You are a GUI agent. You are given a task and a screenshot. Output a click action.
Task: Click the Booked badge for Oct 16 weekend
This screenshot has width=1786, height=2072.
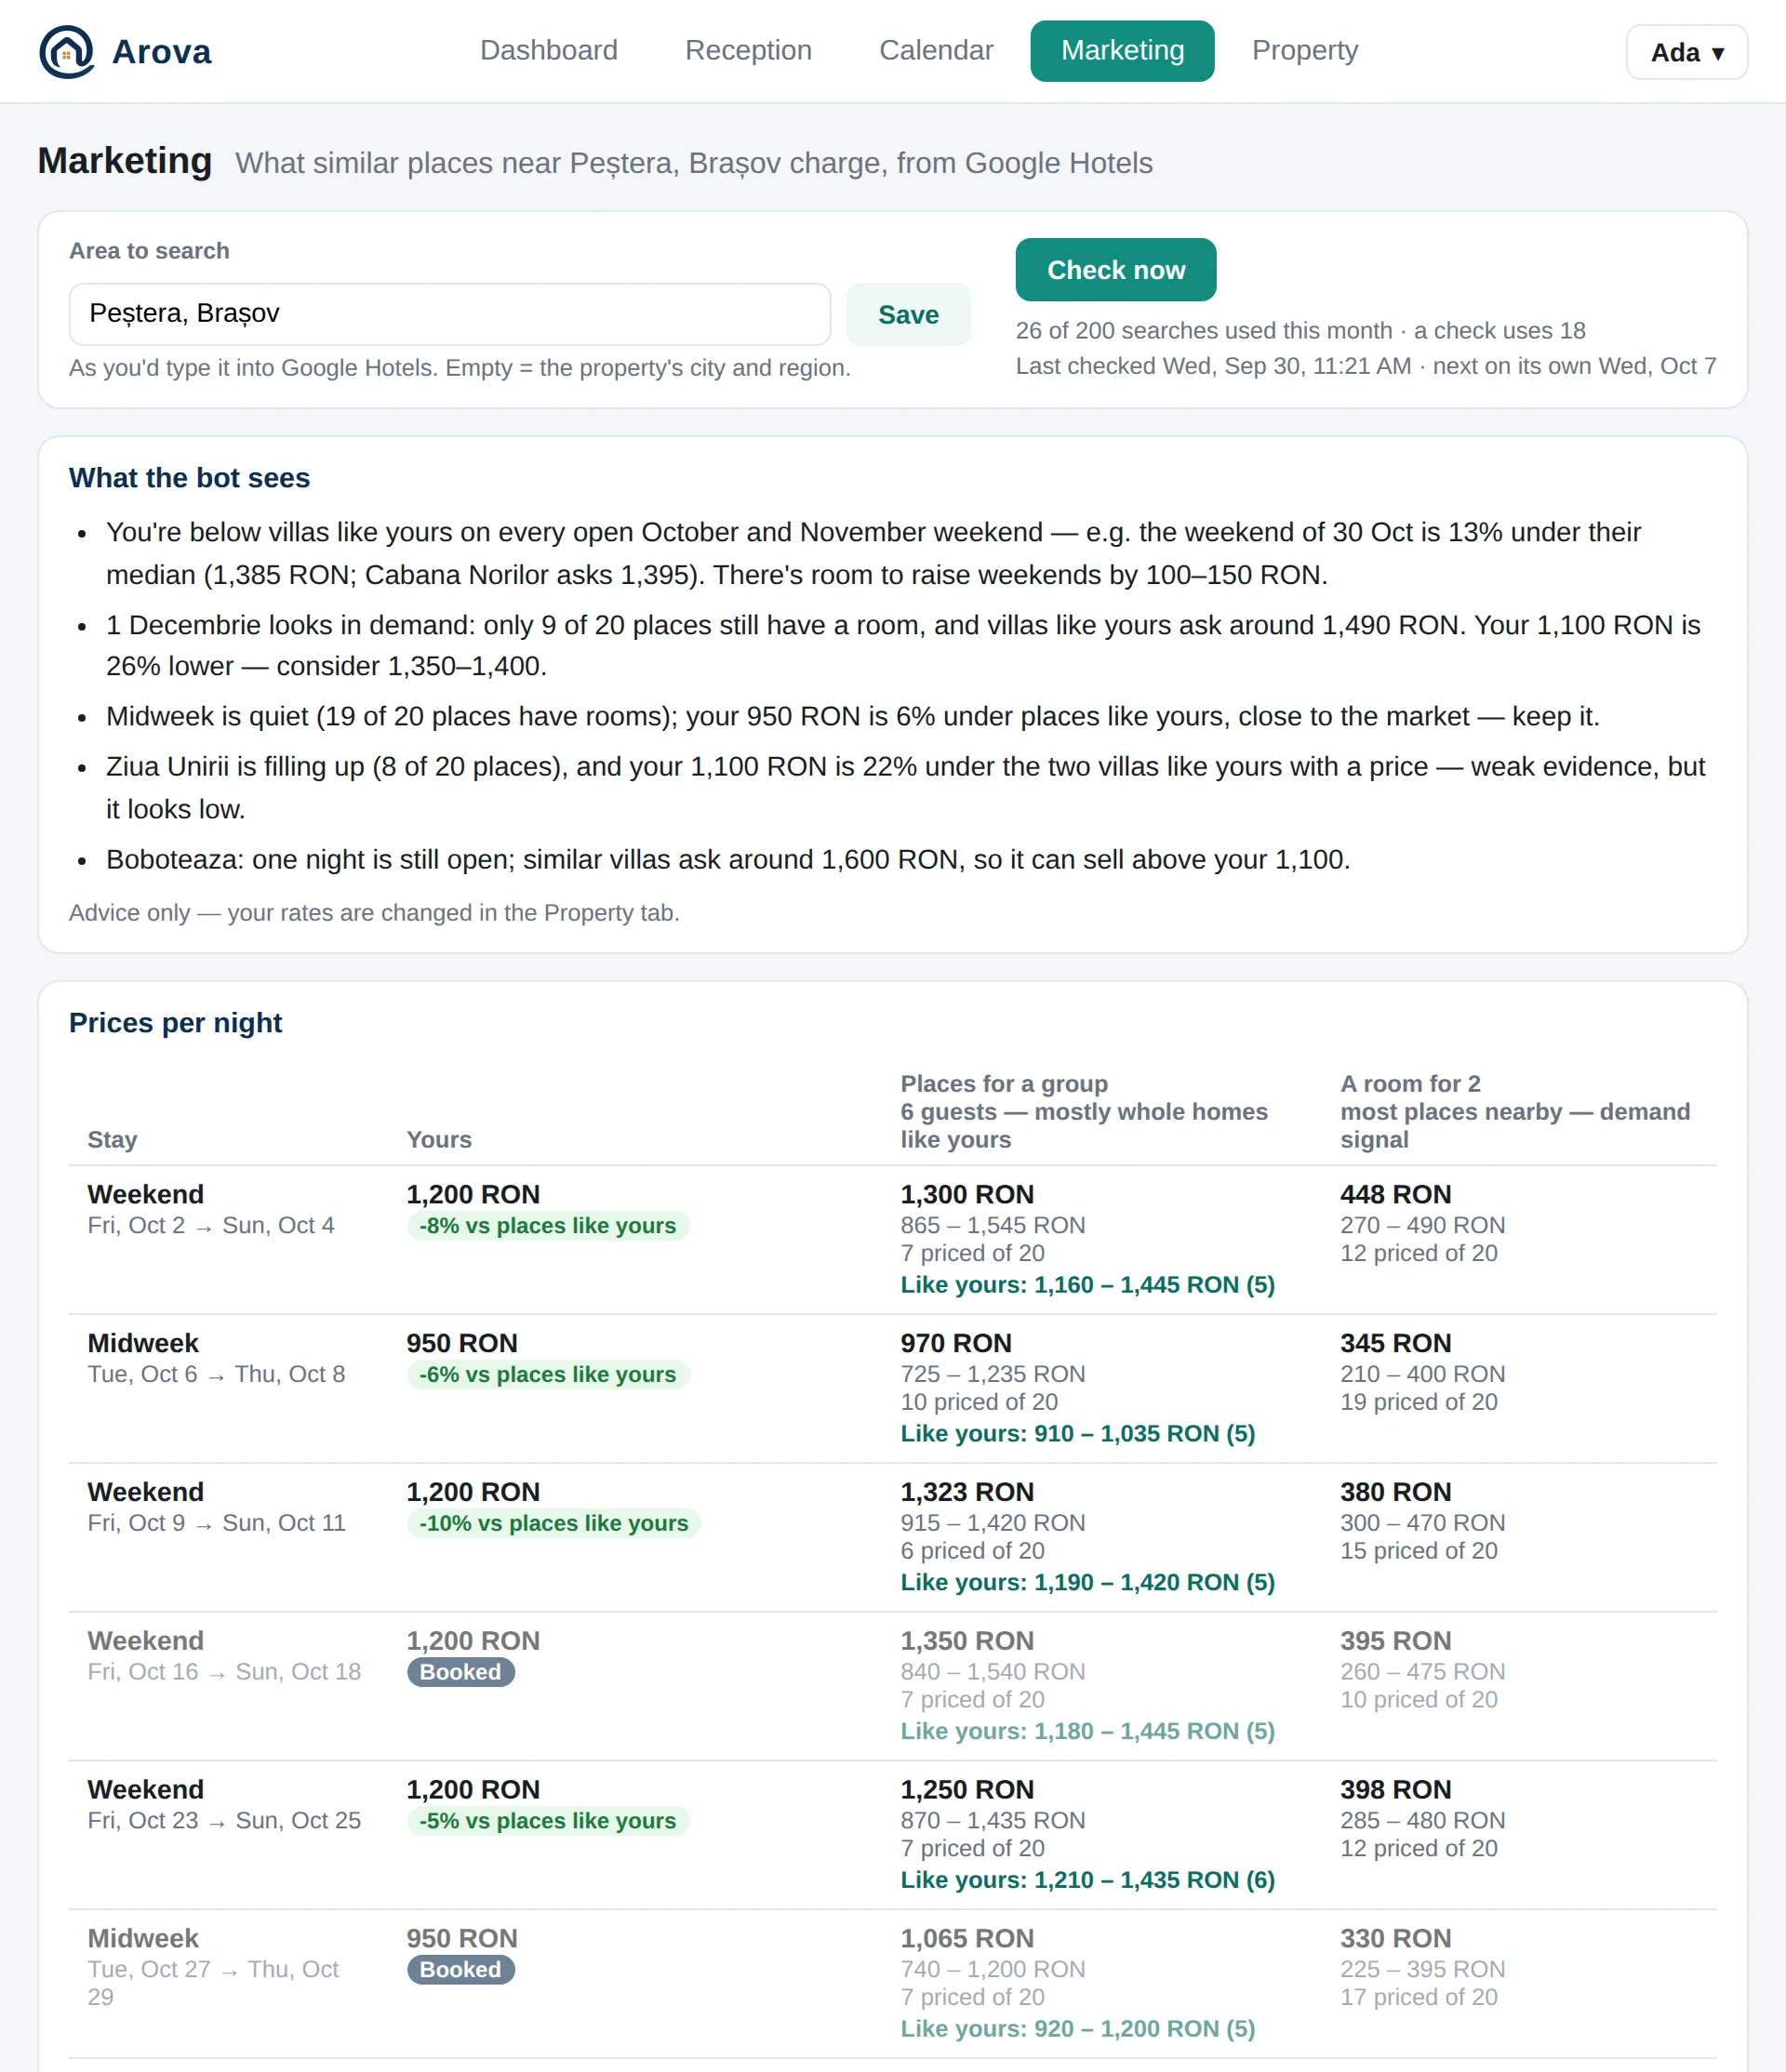(x=461, y=1672)
